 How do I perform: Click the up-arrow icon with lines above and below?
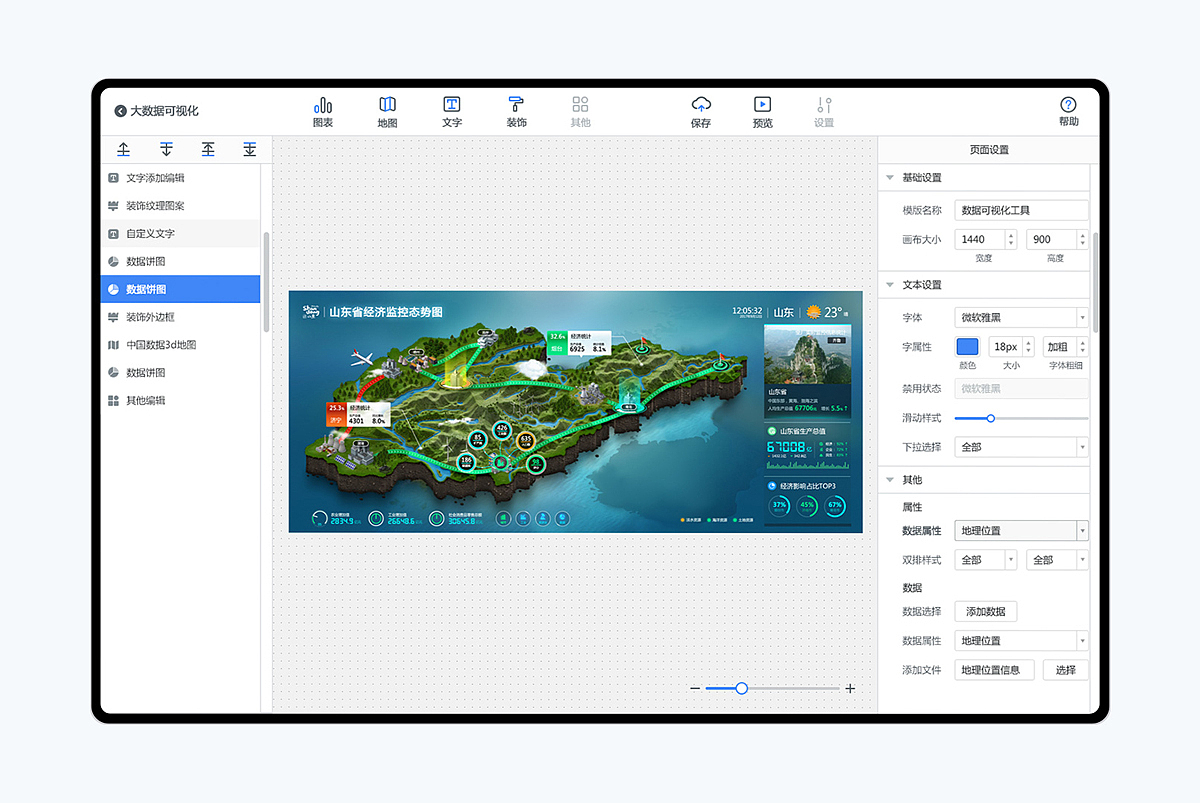[208, 149]
